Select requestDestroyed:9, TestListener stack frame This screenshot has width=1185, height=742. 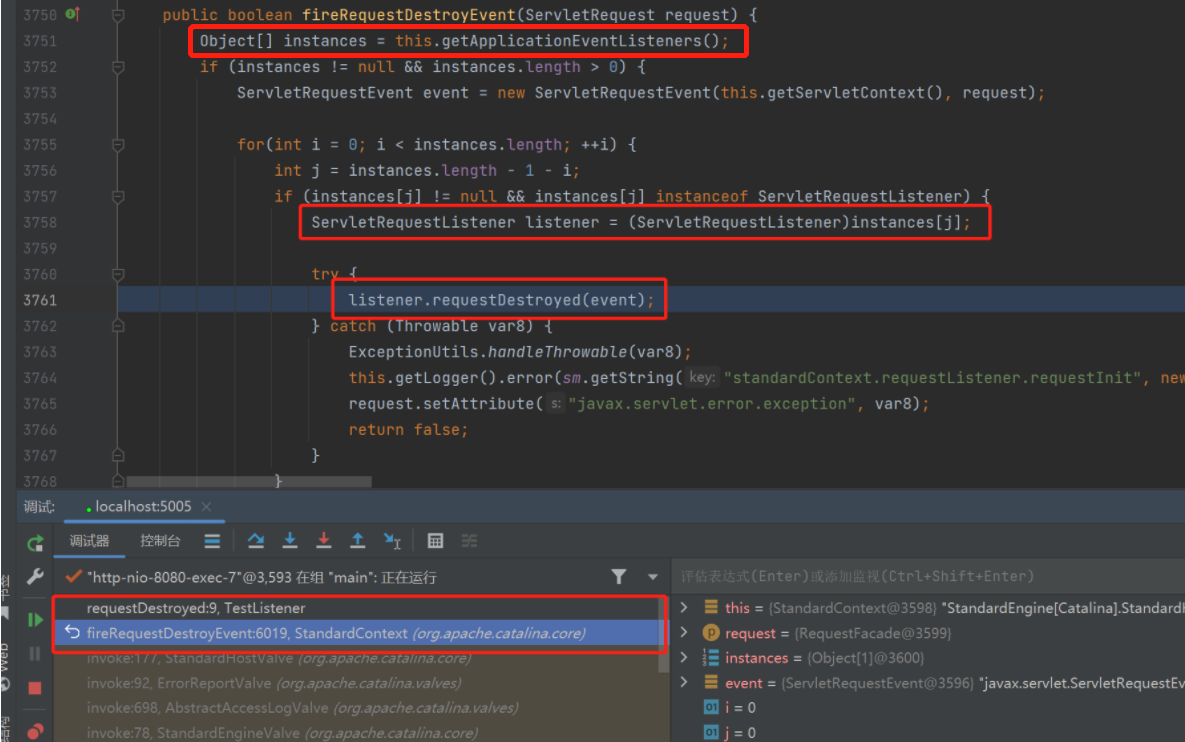click(x=196, y=608)
